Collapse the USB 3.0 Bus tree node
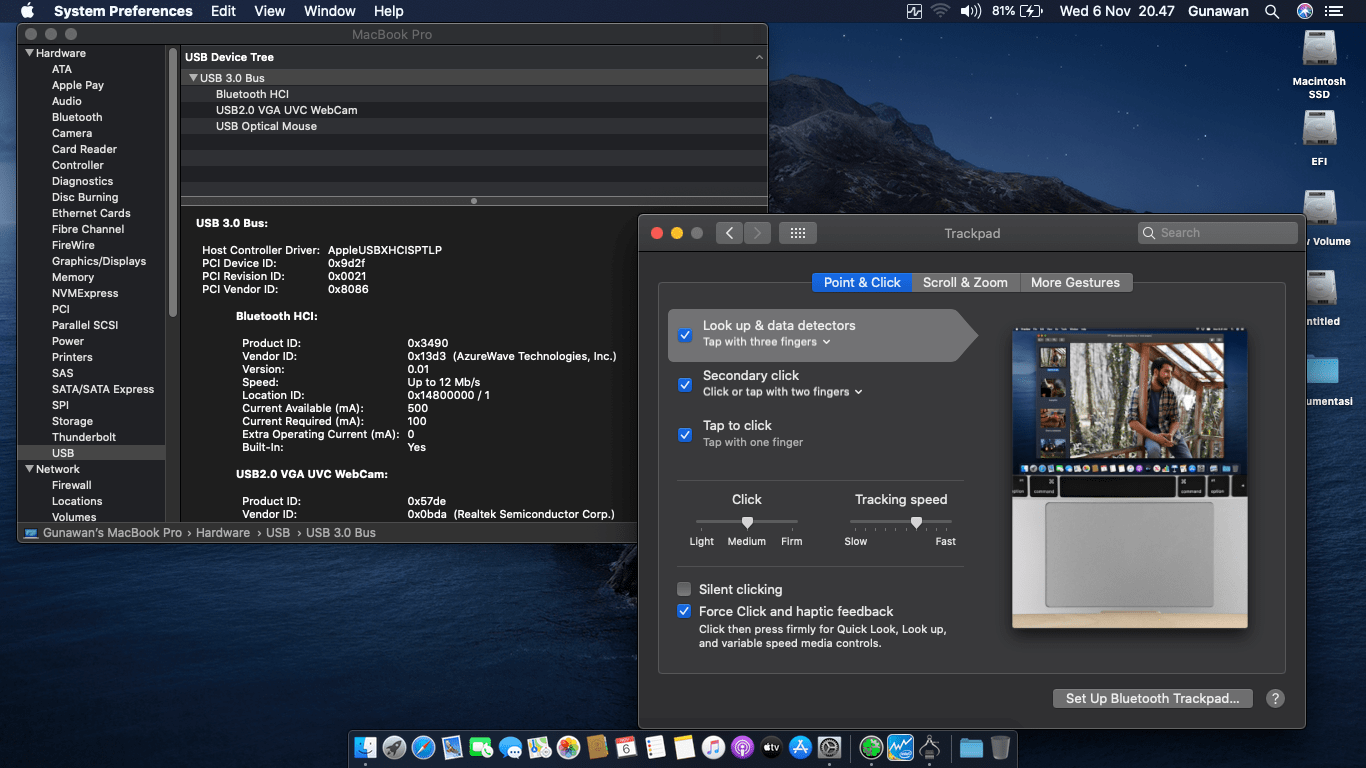Screen dimensions: 1366x768 [x=193, y=78]
